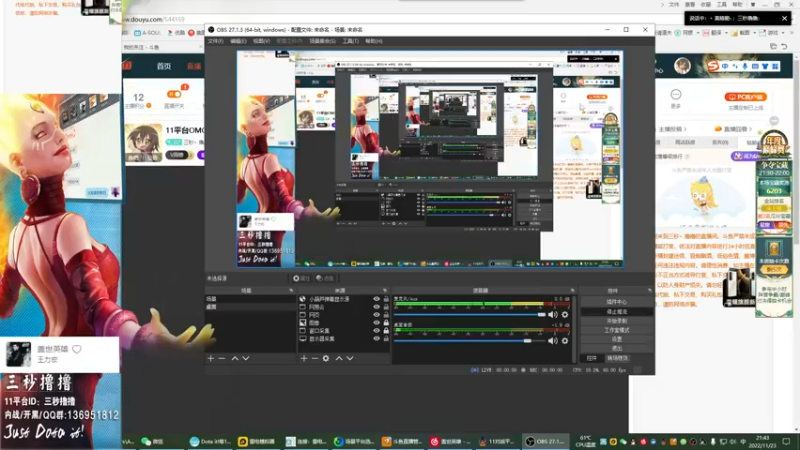
Task: Open source properties gear below Sources list
Action: click(326, 359)
